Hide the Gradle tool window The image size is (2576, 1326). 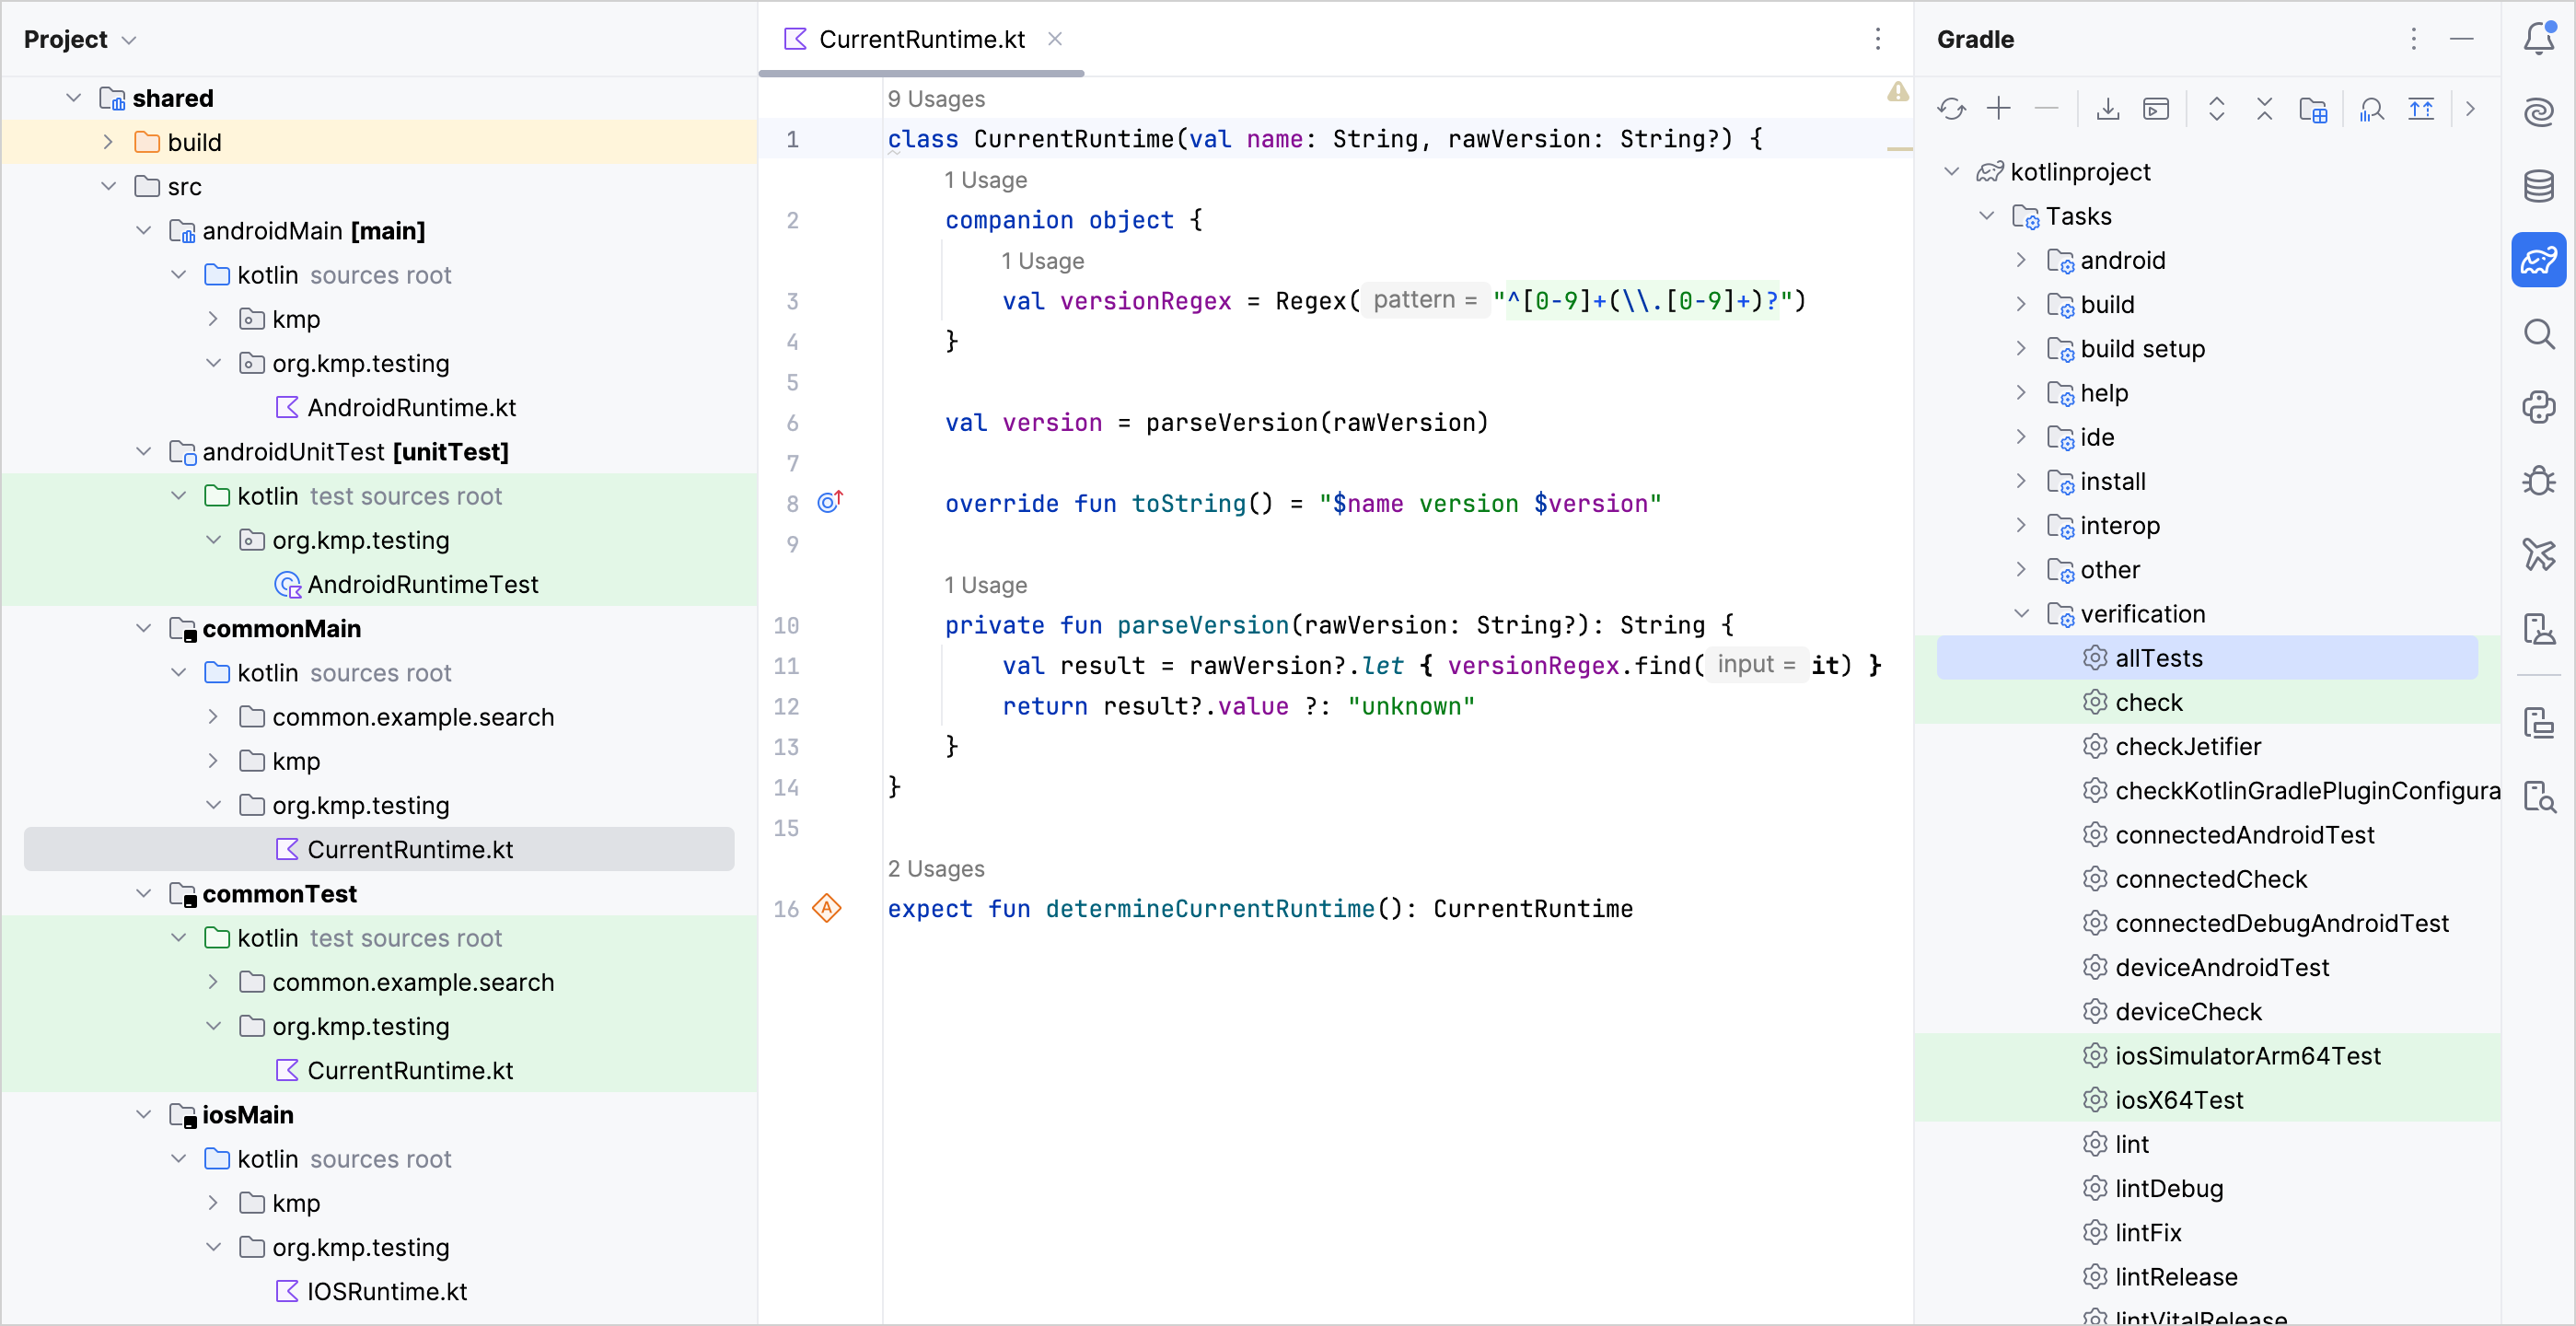2462,39
